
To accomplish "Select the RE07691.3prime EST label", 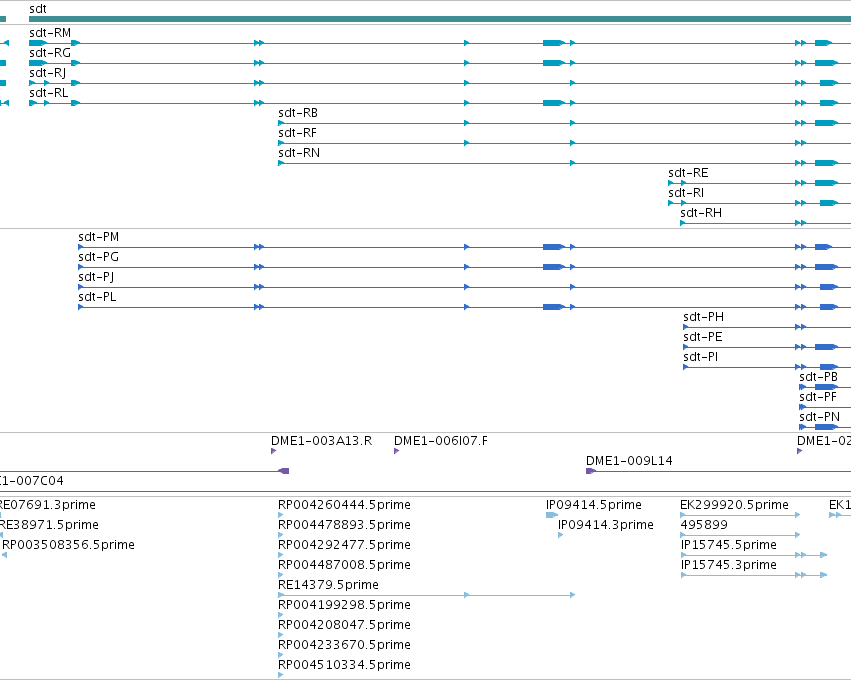I will (x=47, y=505).
